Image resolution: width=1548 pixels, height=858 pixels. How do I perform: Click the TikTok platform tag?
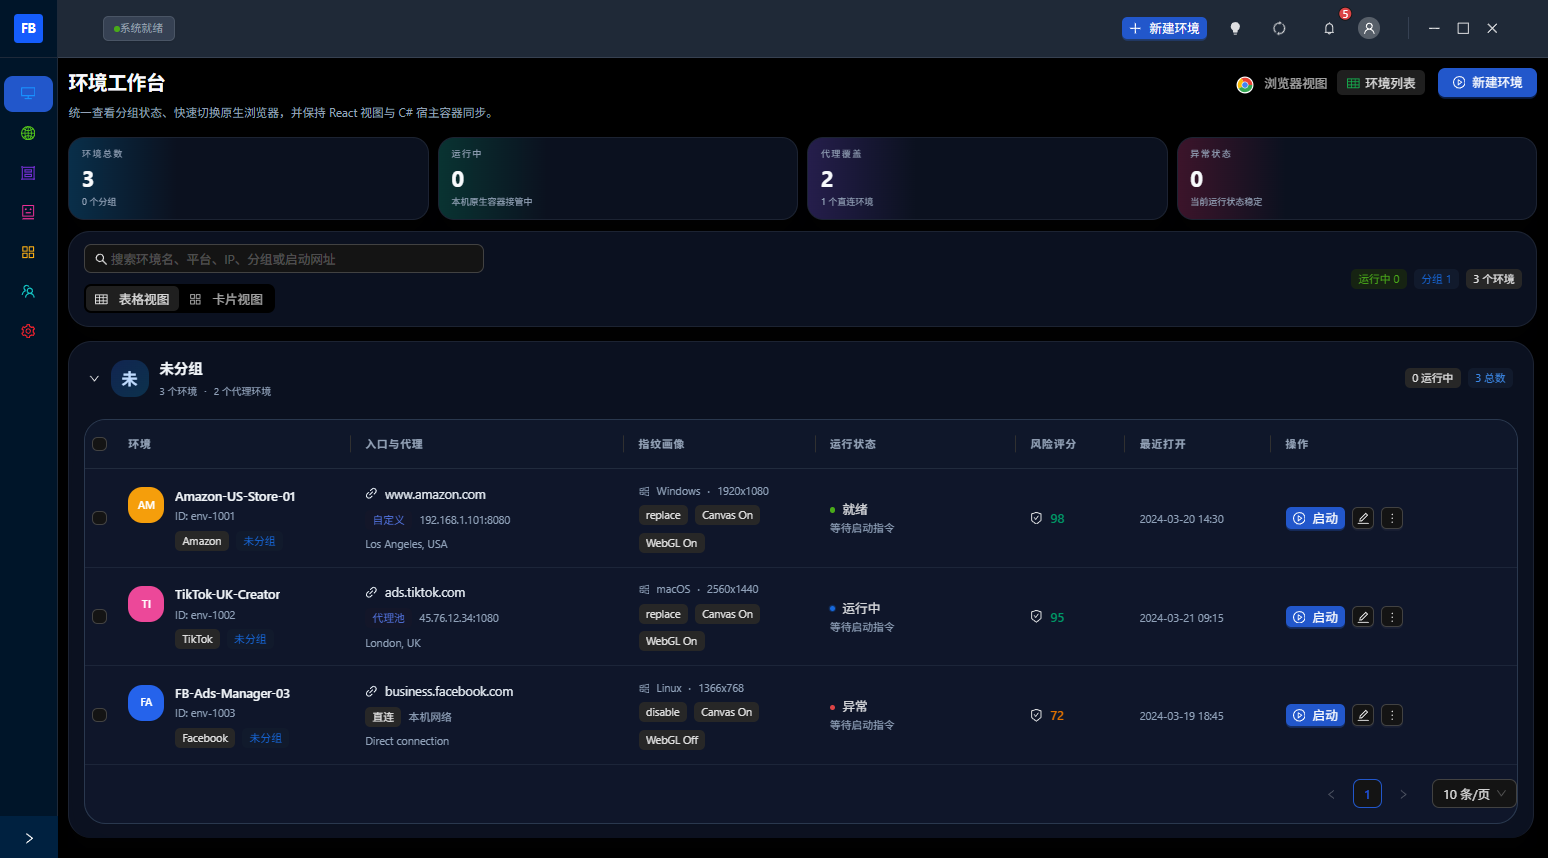coord(198,639)
